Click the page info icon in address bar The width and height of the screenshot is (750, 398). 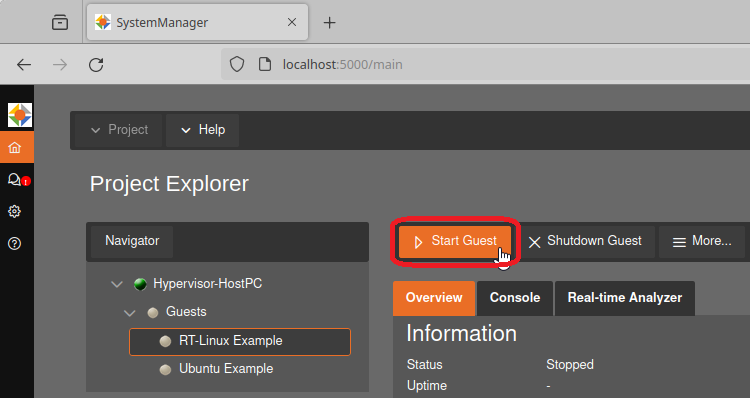265,64
